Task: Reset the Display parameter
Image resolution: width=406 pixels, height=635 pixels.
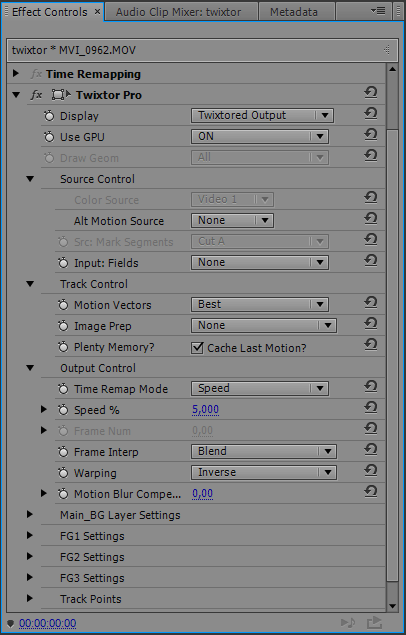Action: point(370,114)
